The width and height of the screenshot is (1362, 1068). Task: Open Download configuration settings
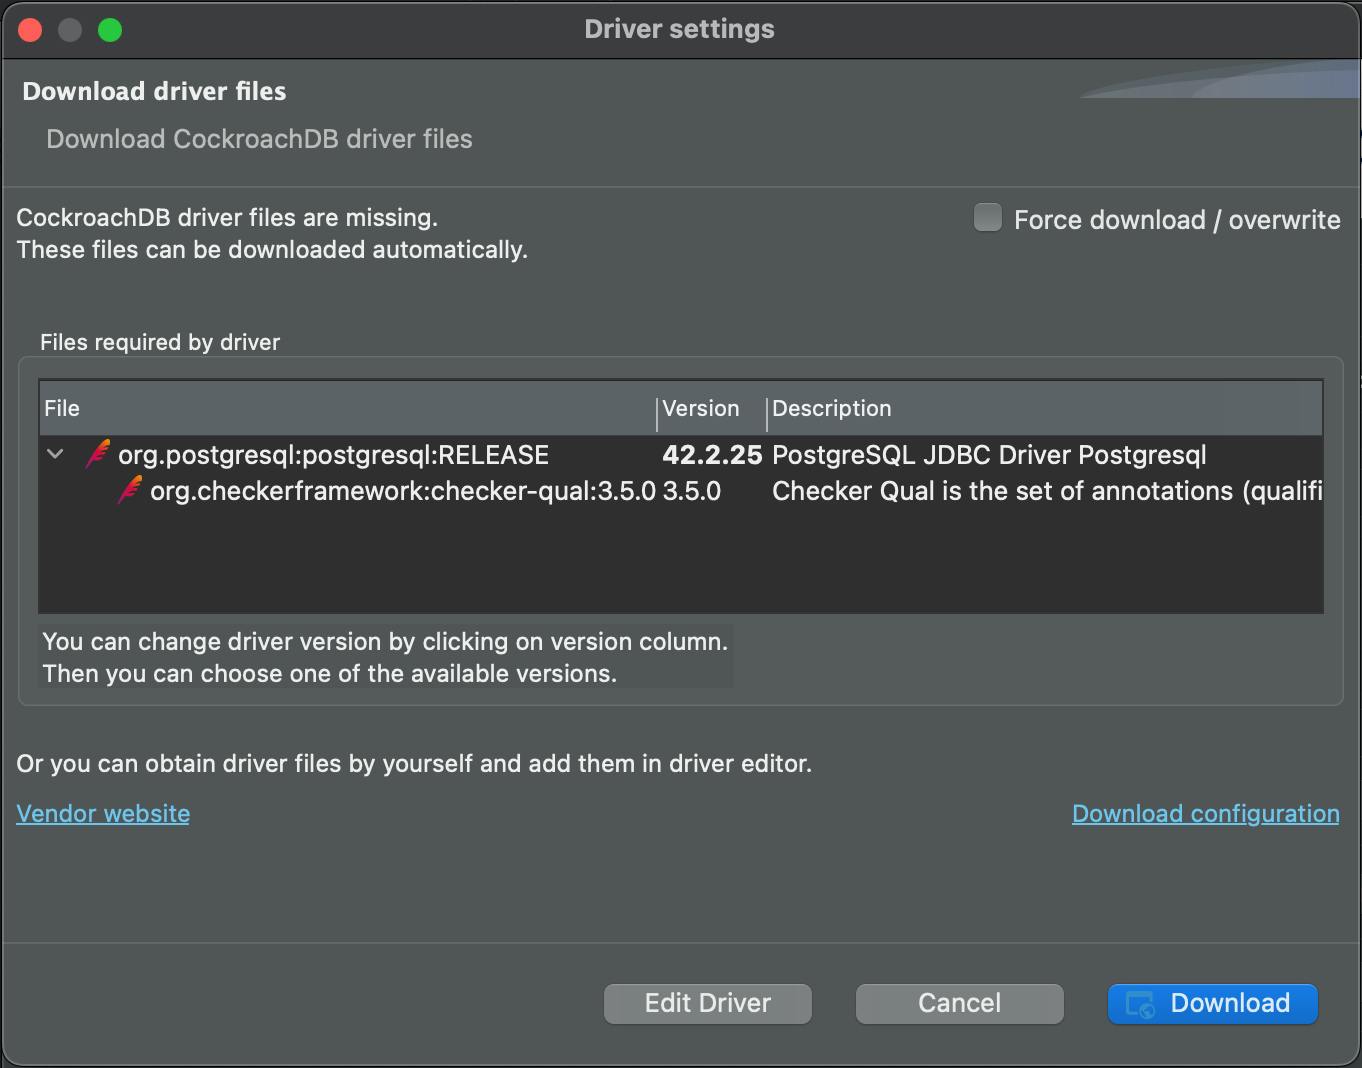[1205, 813]
